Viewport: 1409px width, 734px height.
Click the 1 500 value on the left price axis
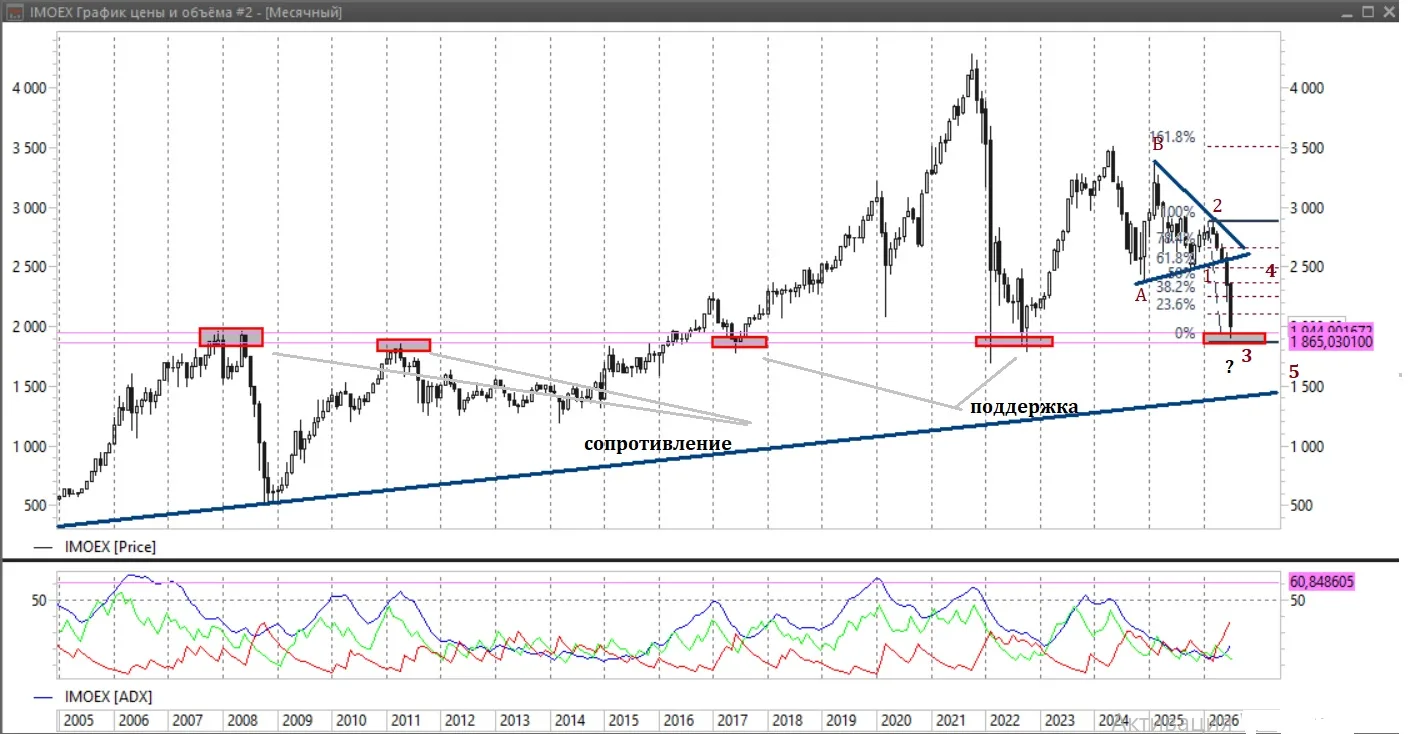28,387
